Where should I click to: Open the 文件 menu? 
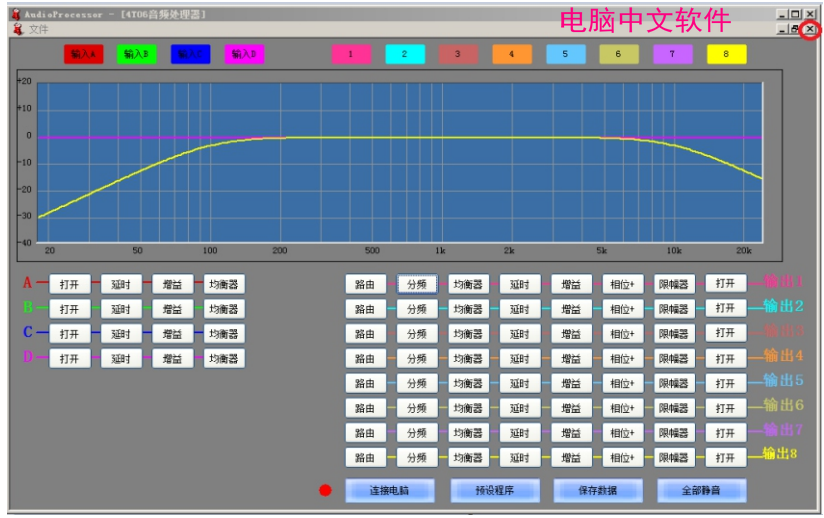pos(38,29)
